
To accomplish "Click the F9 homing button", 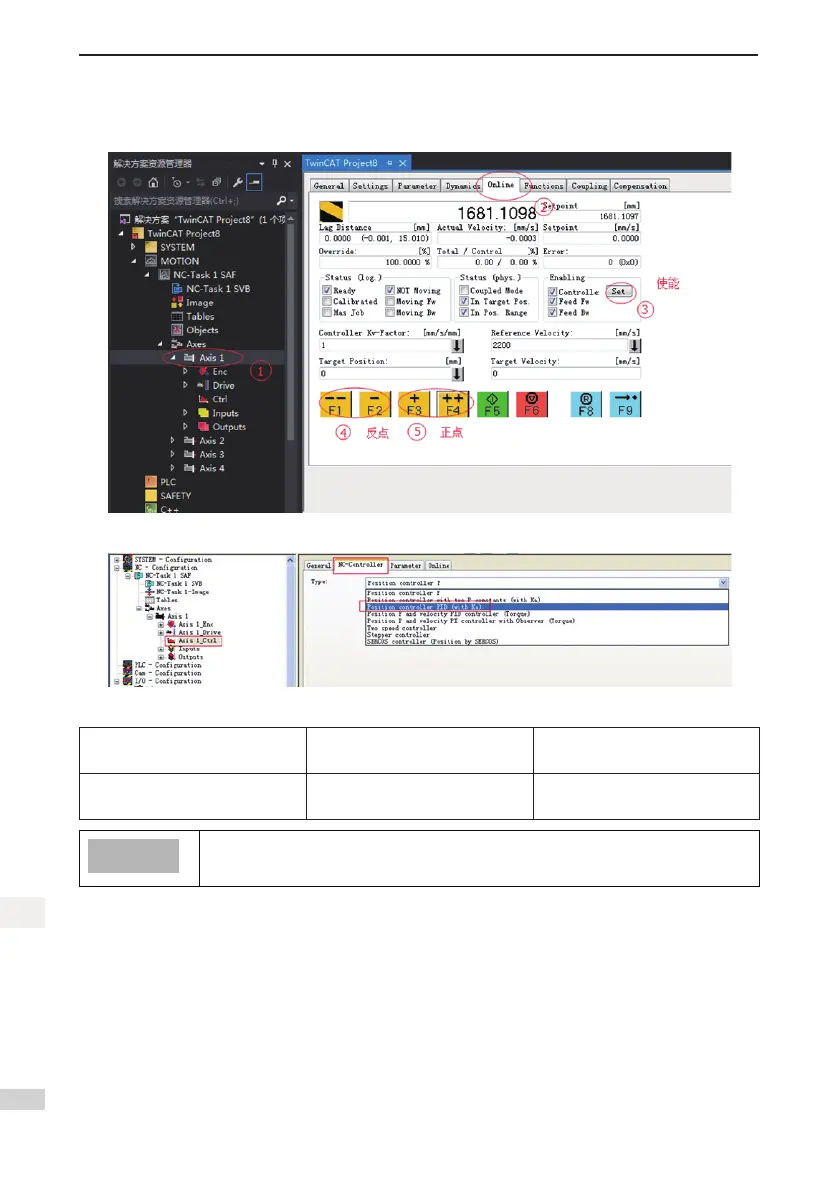I will pos(625,404).
